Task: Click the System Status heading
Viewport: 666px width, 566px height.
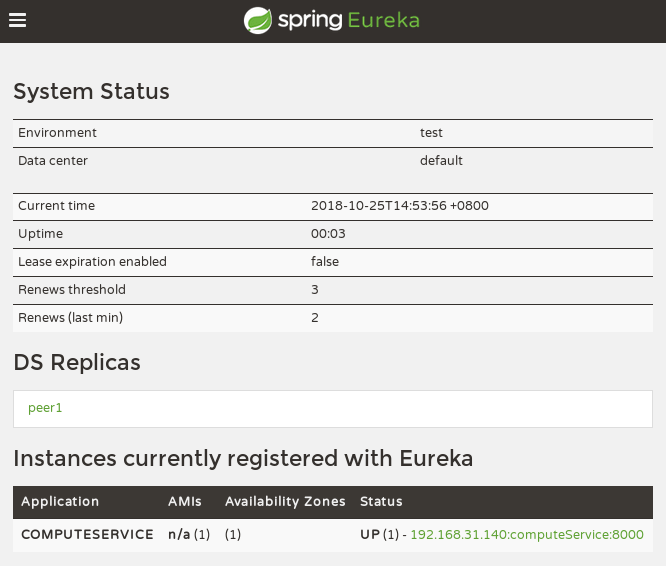Action: pyautogui.click(x=91, y=92)
